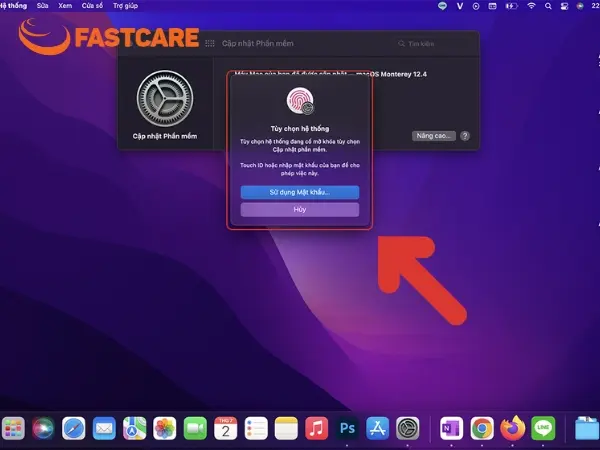Click the 'Sử dụng Mật khẩu...' button

(300, 192)
